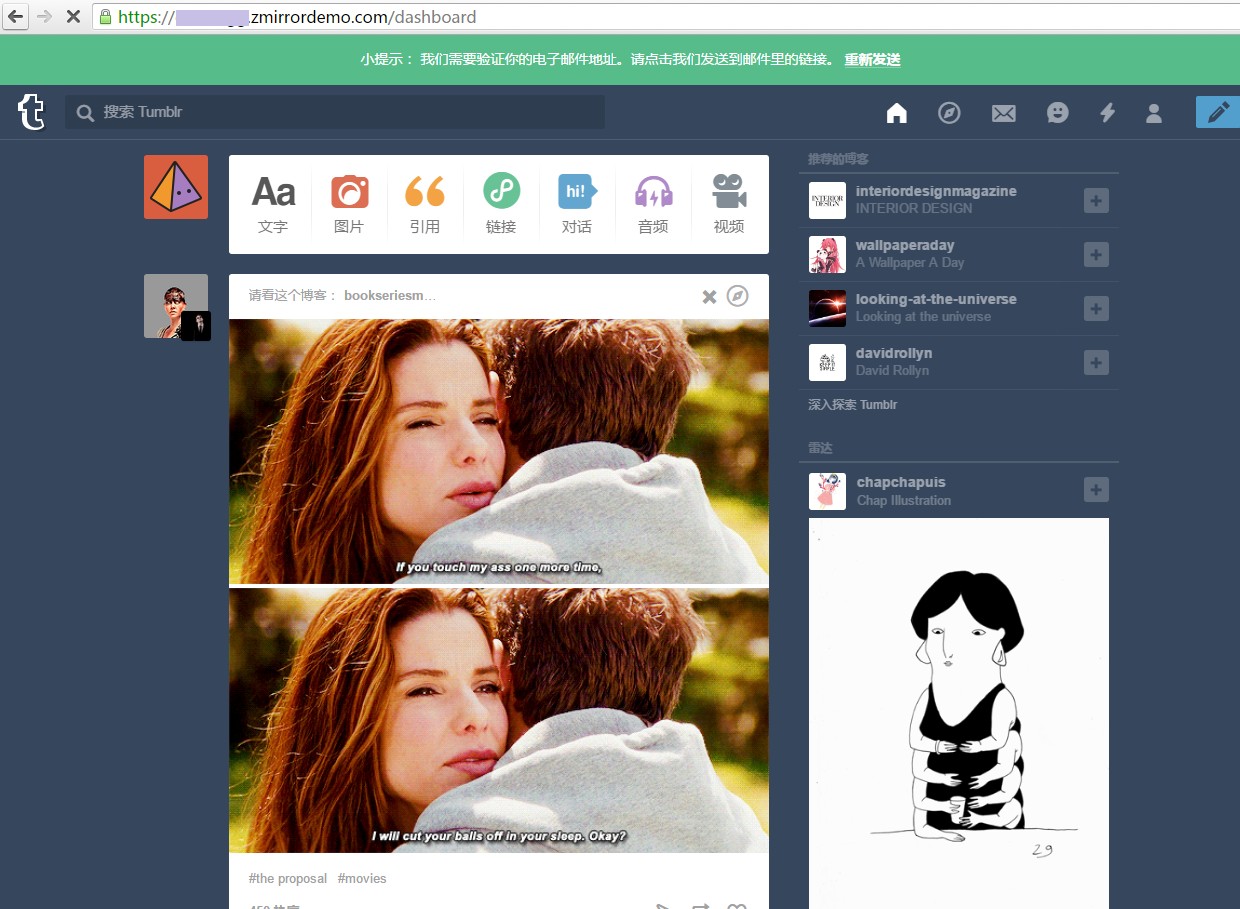Image resolution: width=1240 pixels, height=909 pixels.
Task: Click the #movies tag
Action: point(362,879)
